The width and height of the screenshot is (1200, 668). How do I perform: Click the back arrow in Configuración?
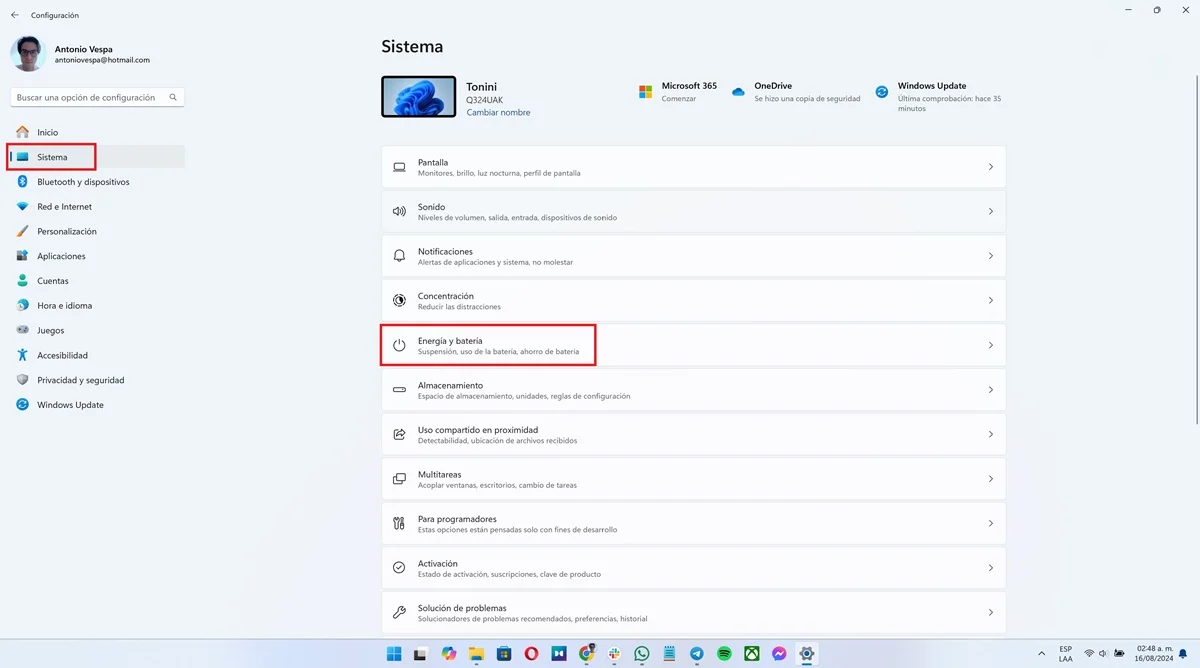coord(14,15)
